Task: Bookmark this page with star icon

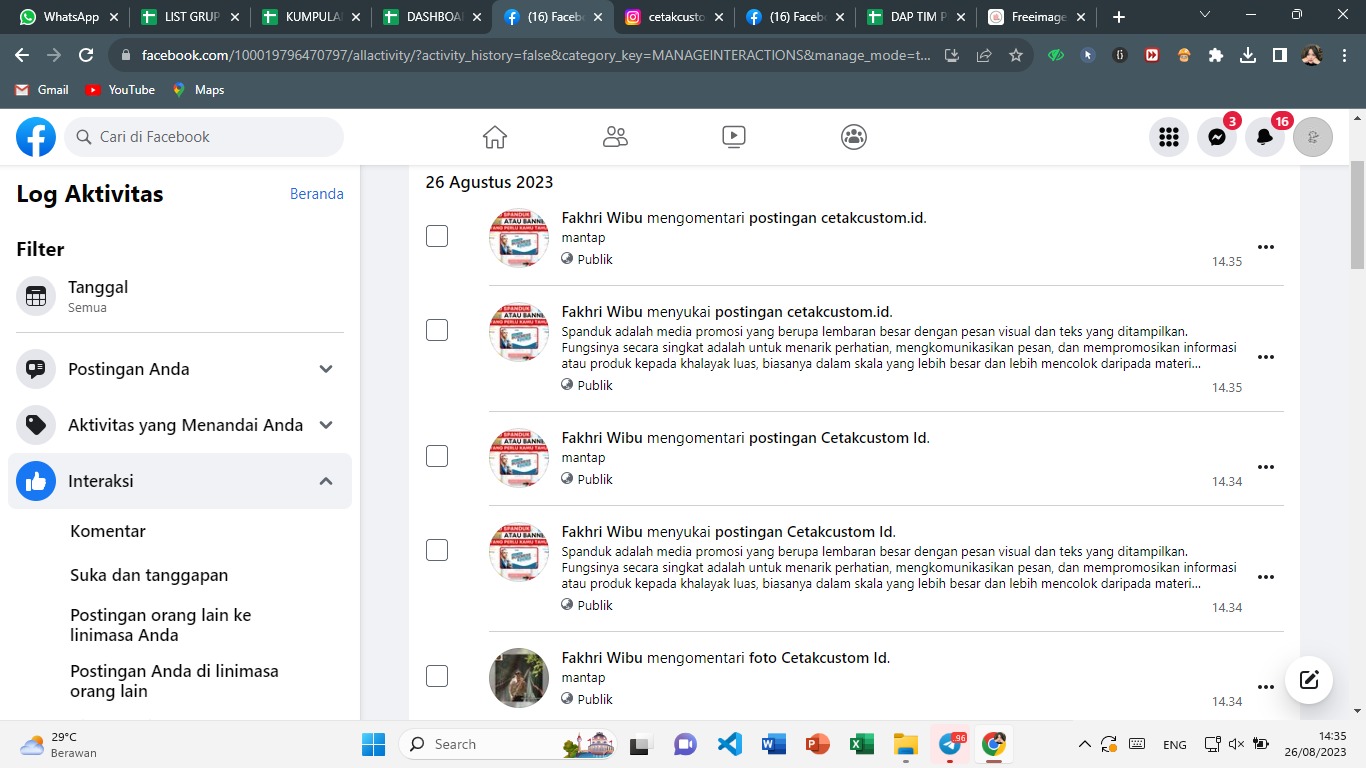Action: click(1016, 56)
